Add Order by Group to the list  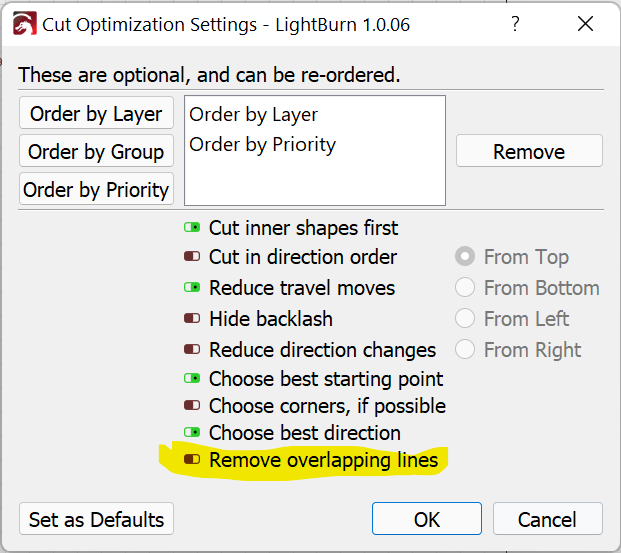point(96,151)
